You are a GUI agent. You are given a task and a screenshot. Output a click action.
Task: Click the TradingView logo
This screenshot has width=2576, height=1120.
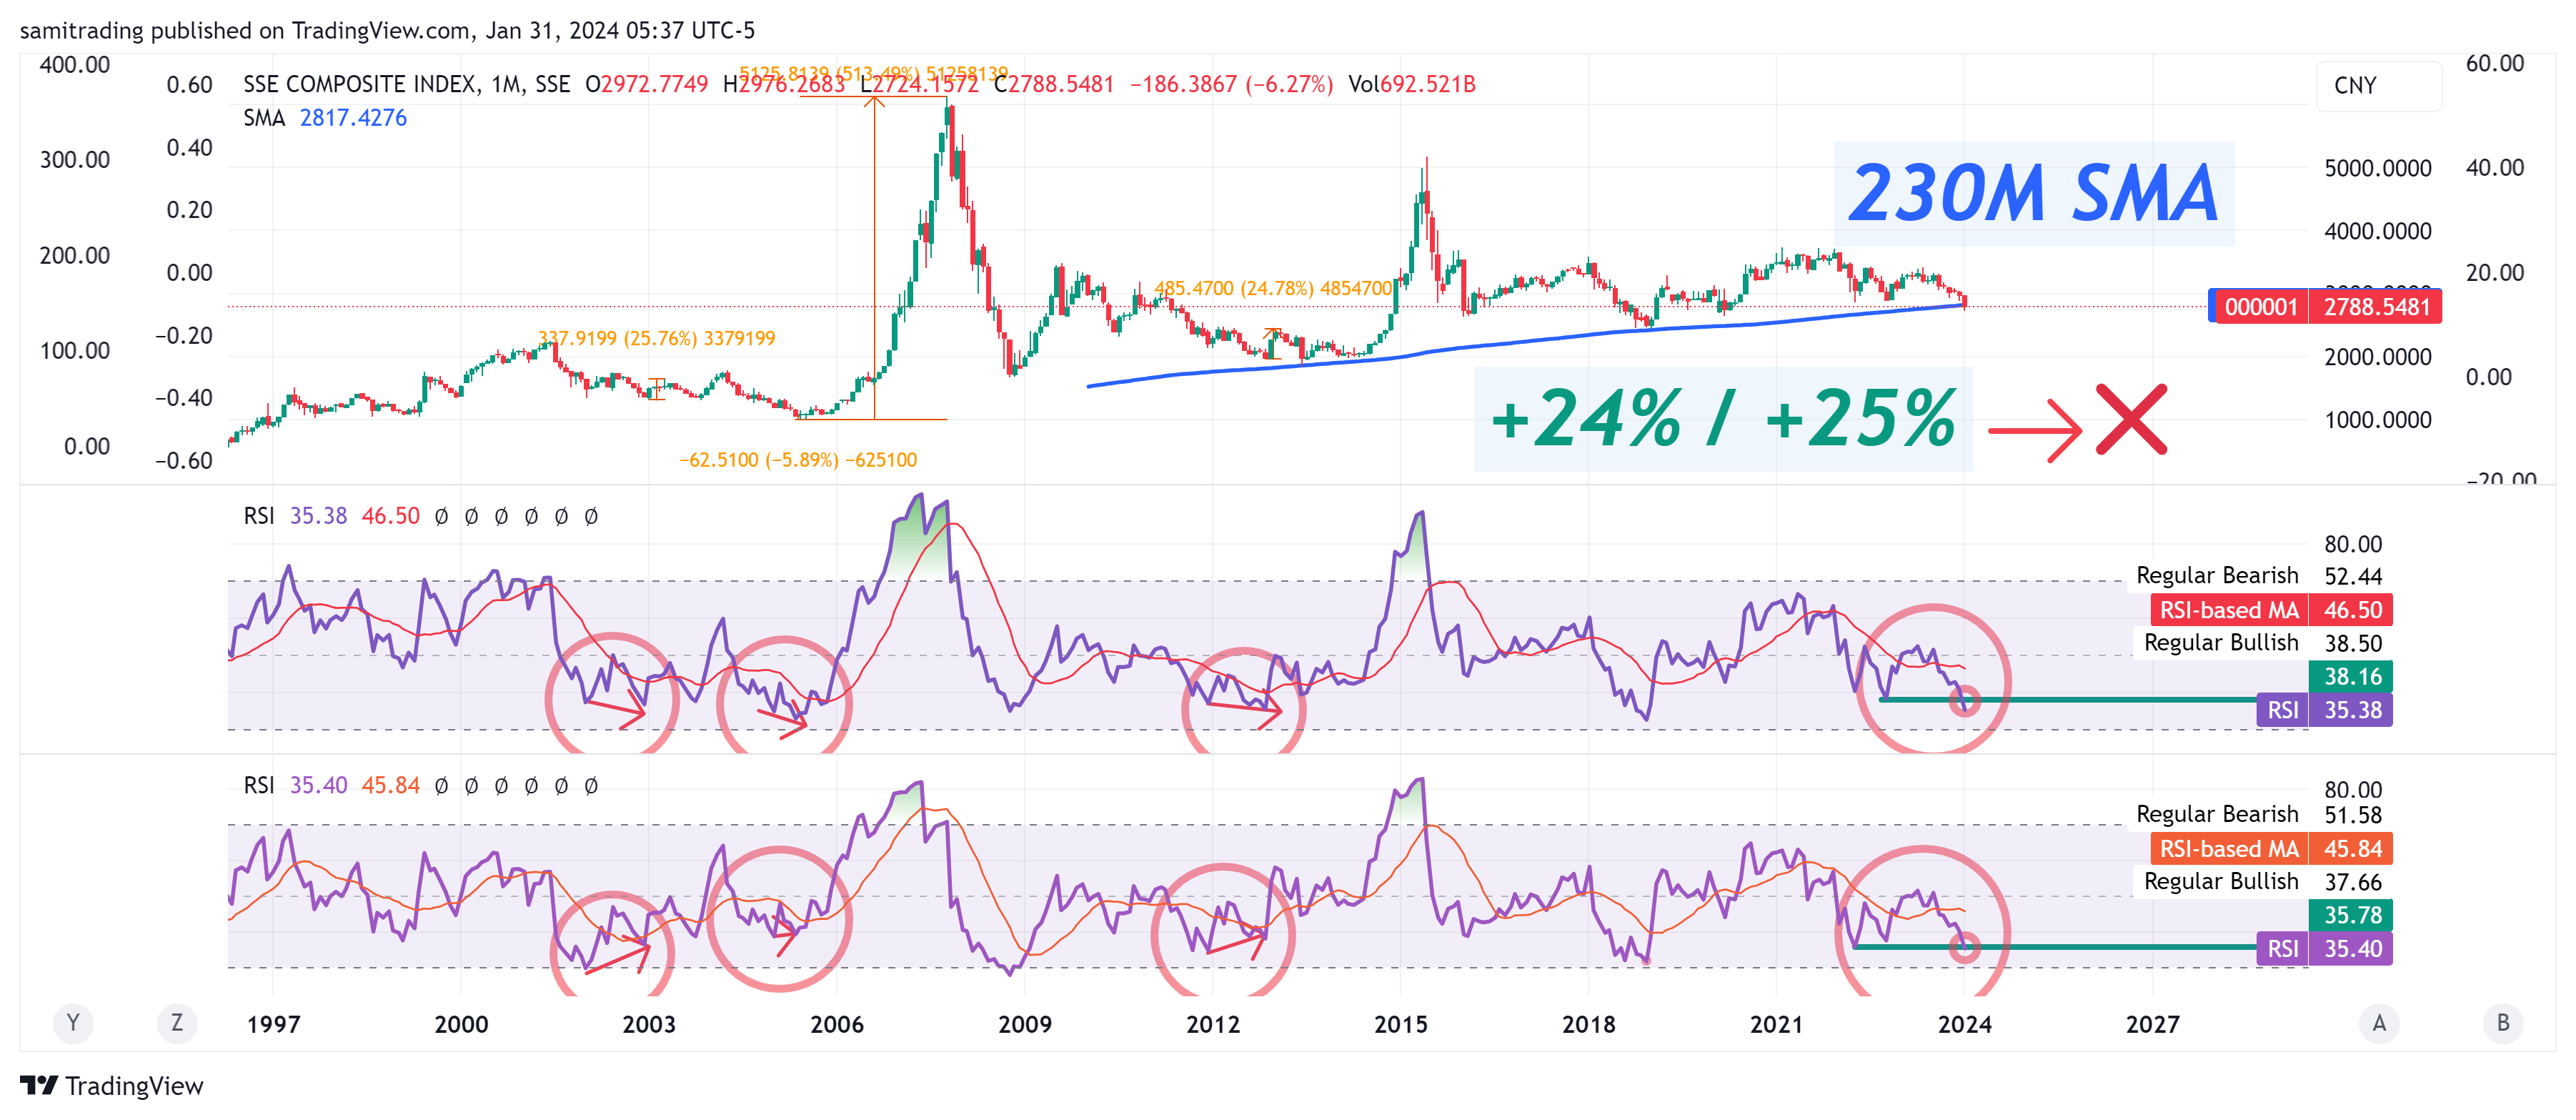(111, 1086)
